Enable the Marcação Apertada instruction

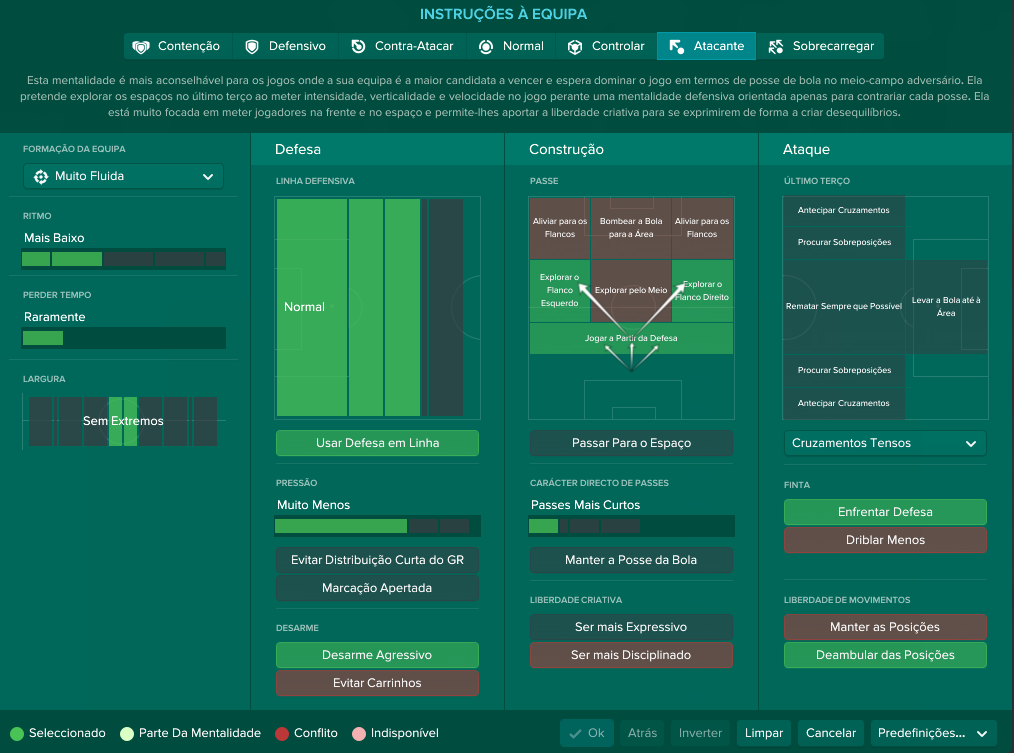[377, 588]
